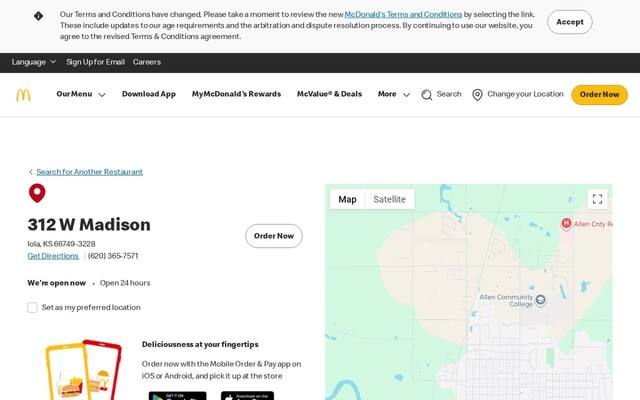Viewport: 640px width, 400px height.
Task: Click Iola, KS 66749-3228 address text
Action: pos(61,244)
